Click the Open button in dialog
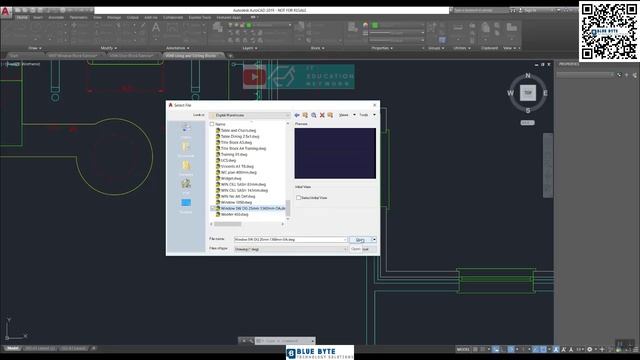This screenshot has width=640, height=360. click(x=360, y=240)
